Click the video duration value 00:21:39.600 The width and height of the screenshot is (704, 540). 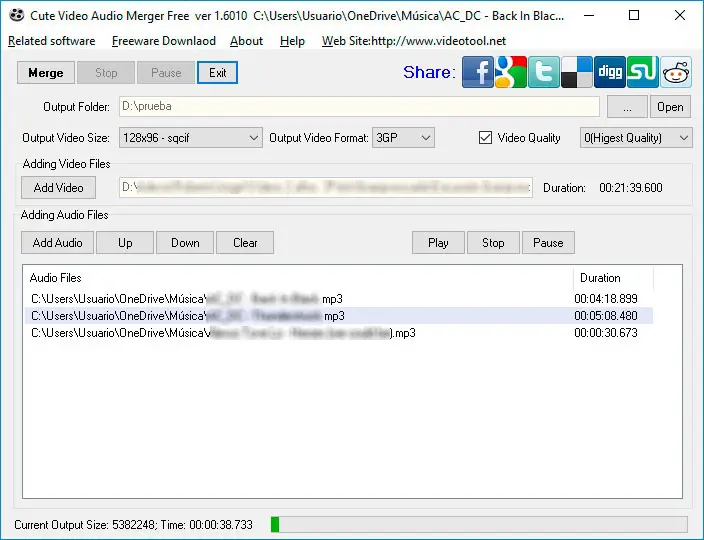tap(631, 188)
